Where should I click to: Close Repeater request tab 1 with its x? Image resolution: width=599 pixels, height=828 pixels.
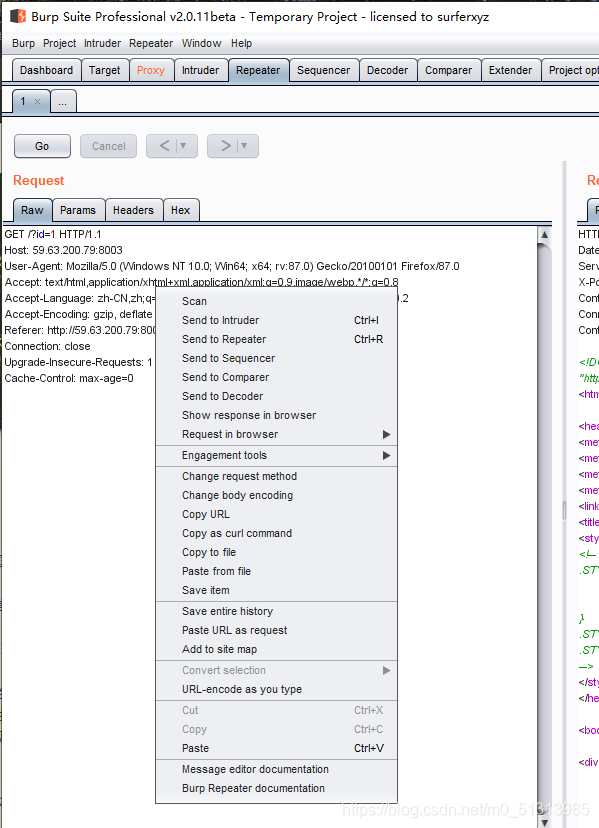click(38, 101)
